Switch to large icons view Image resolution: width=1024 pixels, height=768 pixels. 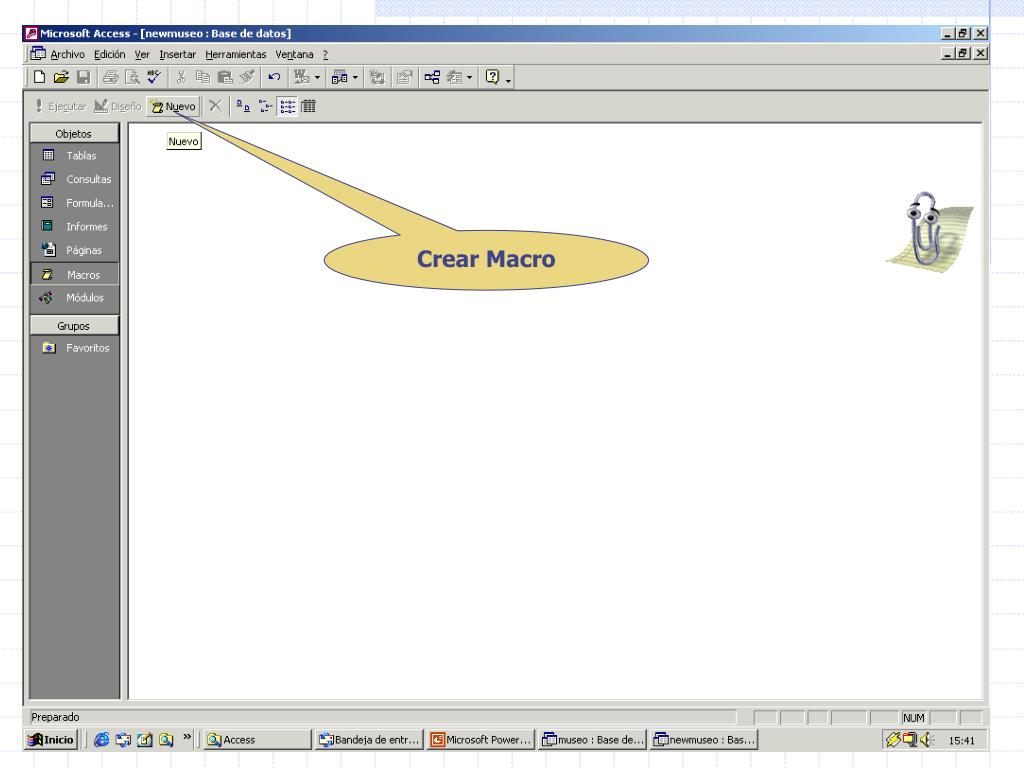(x=241, y=106)
